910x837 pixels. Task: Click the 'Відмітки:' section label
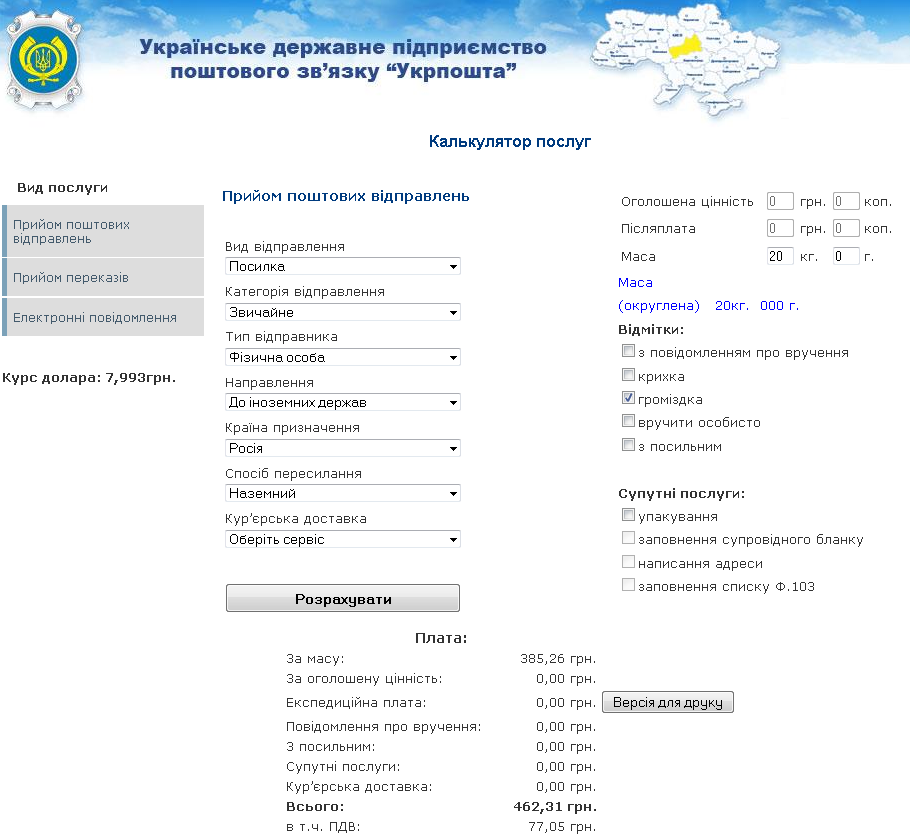(x=651, y=330)
